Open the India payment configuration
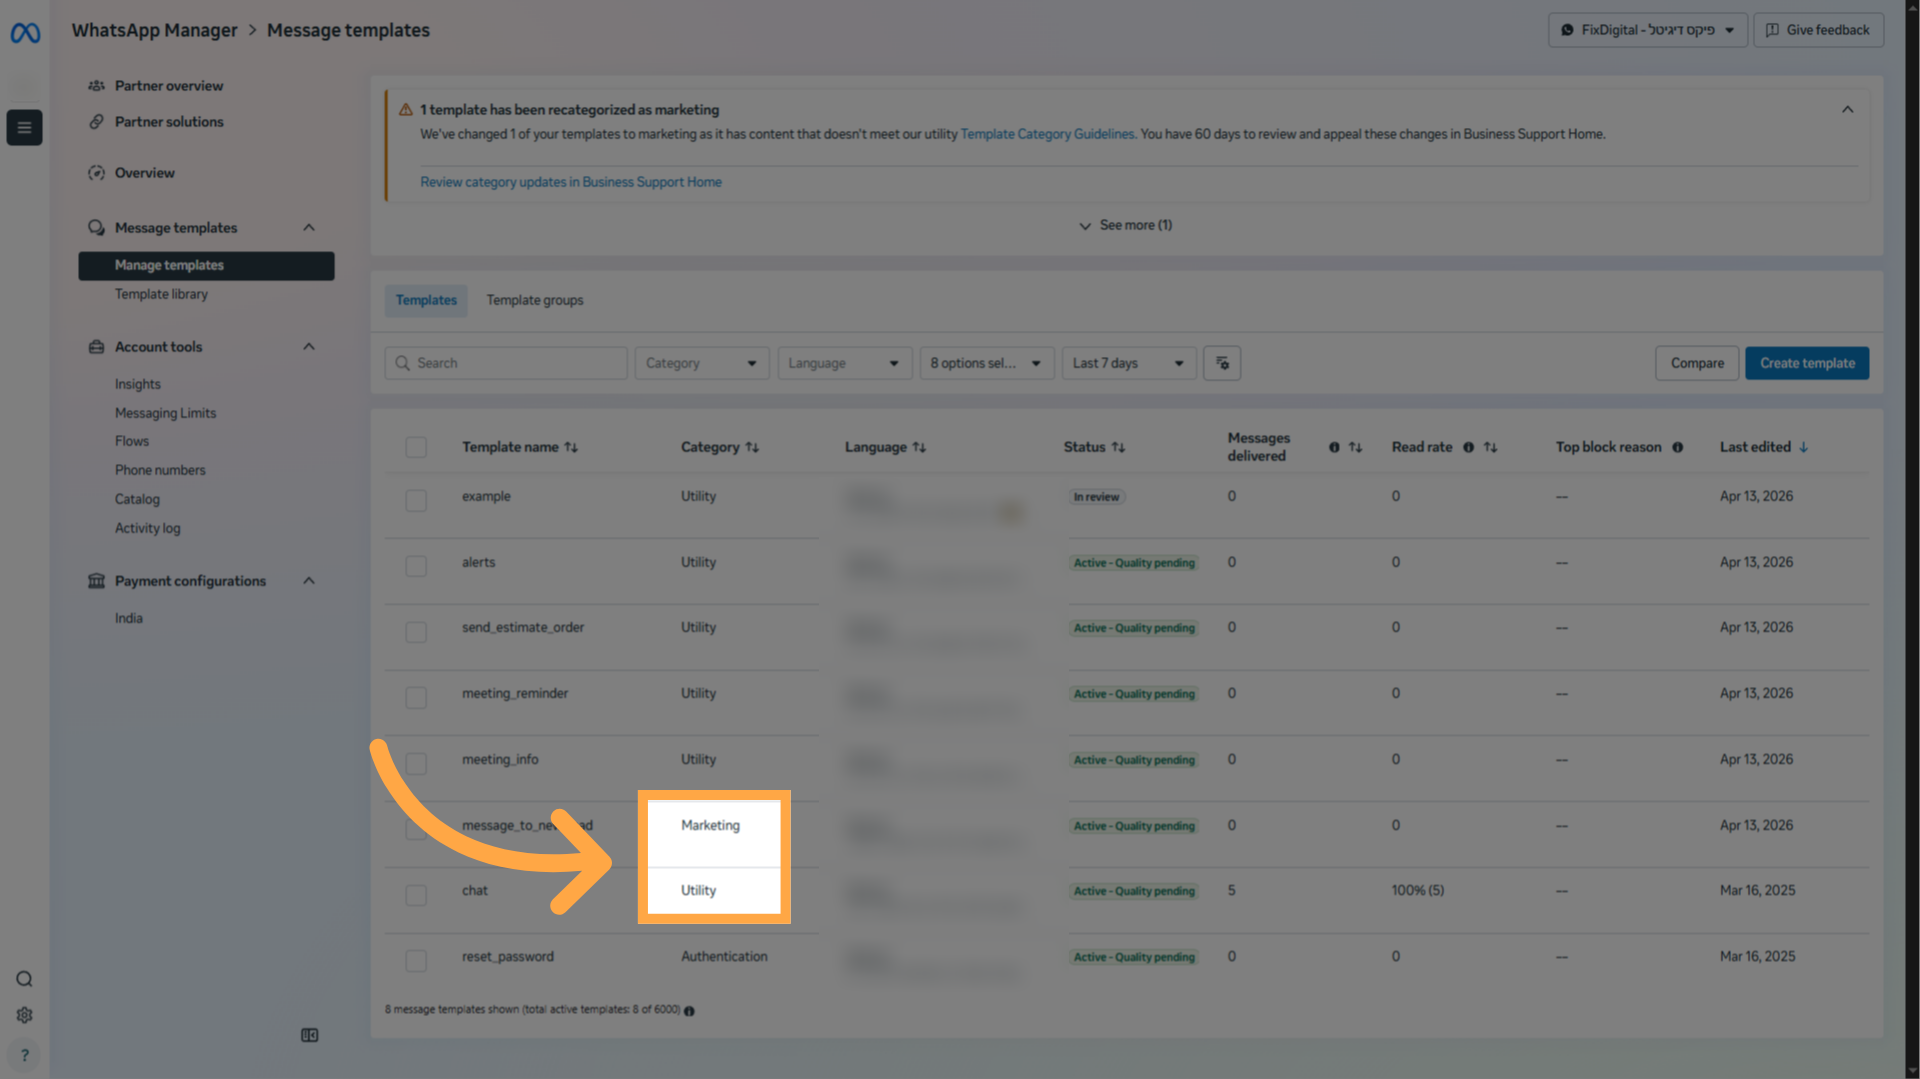The image size is (1920, 1079). tap(128, 619)
